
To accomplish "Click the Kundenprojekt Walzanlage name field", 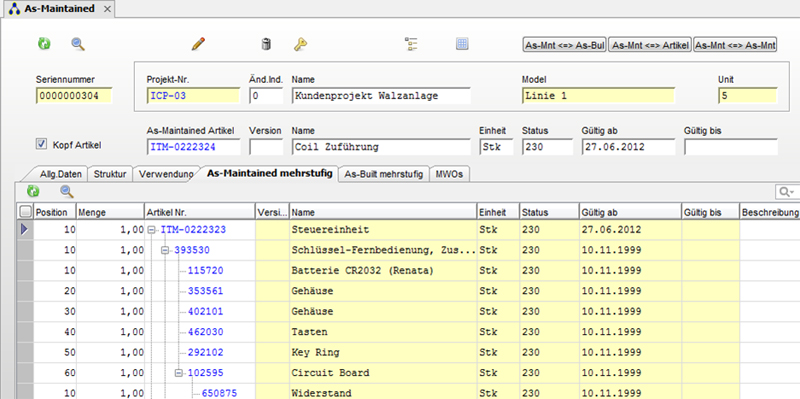I will tap(381, 96).
